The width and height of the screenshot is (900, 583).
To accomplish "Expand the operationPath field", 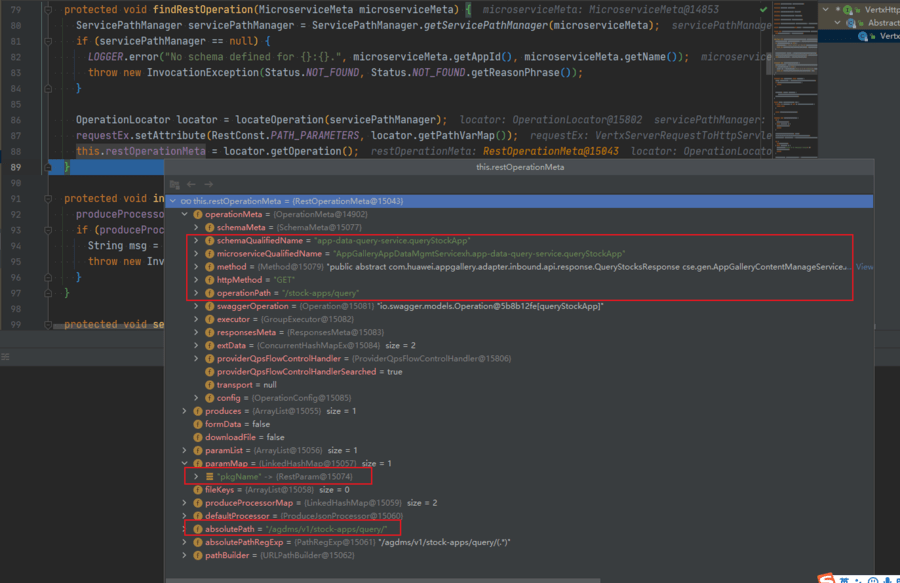I will tap(196, 293).
